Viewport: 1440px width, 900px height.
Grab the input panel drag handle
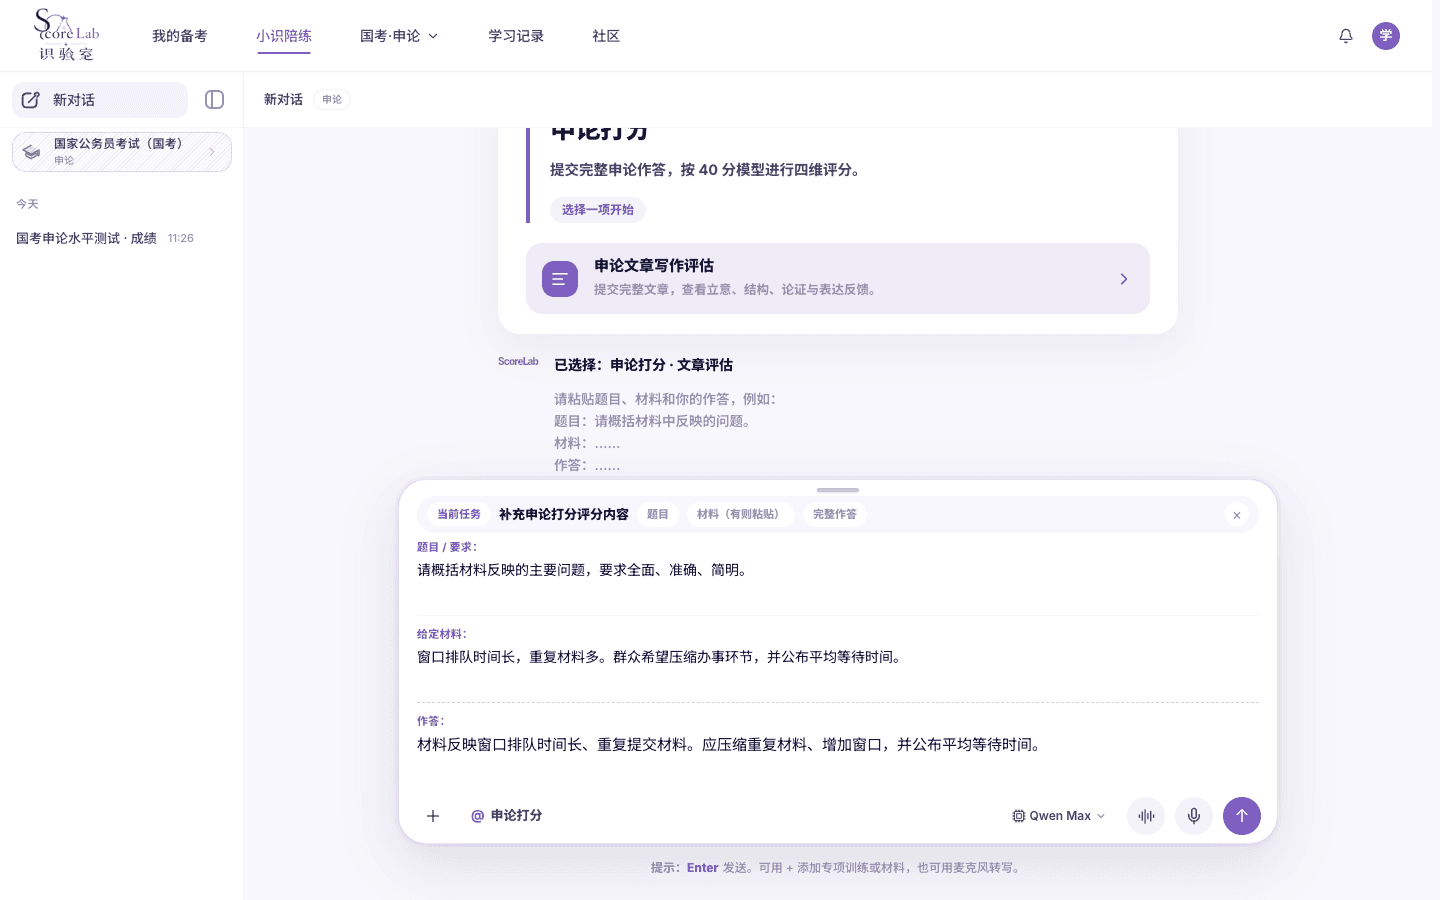[838, 490]
